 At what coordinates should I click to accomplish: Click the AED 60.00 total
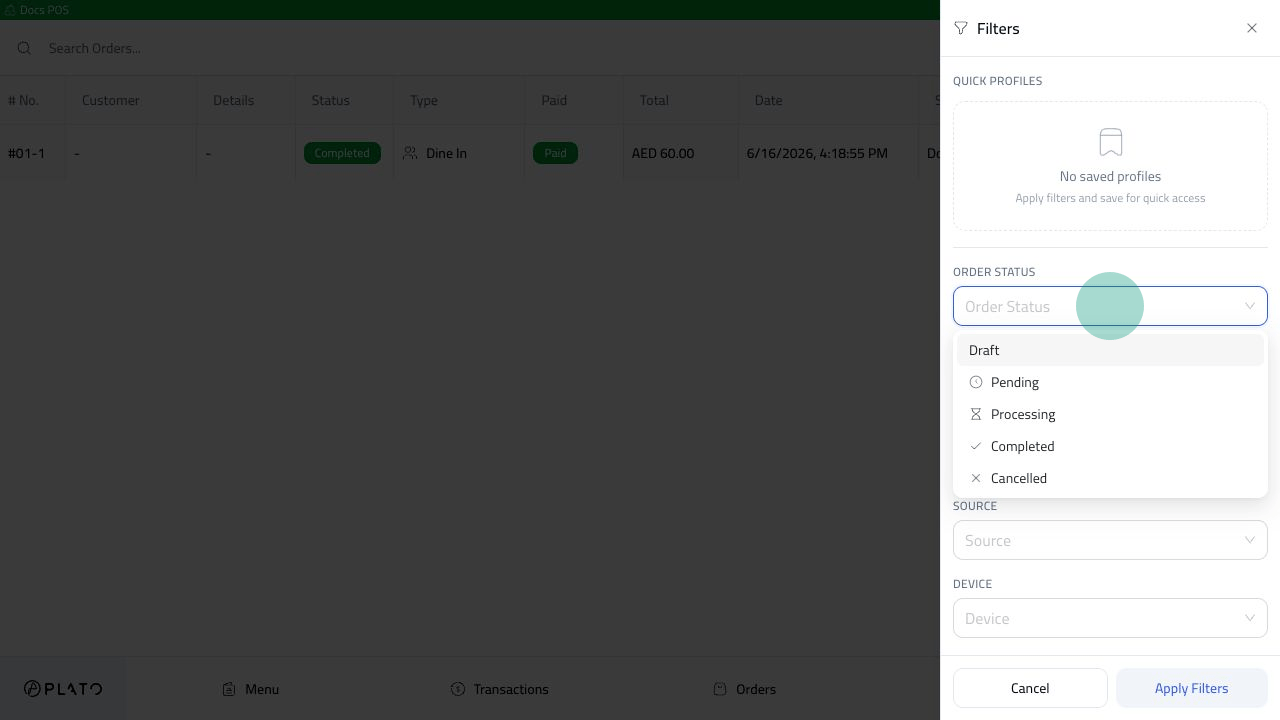pos(663,153)
